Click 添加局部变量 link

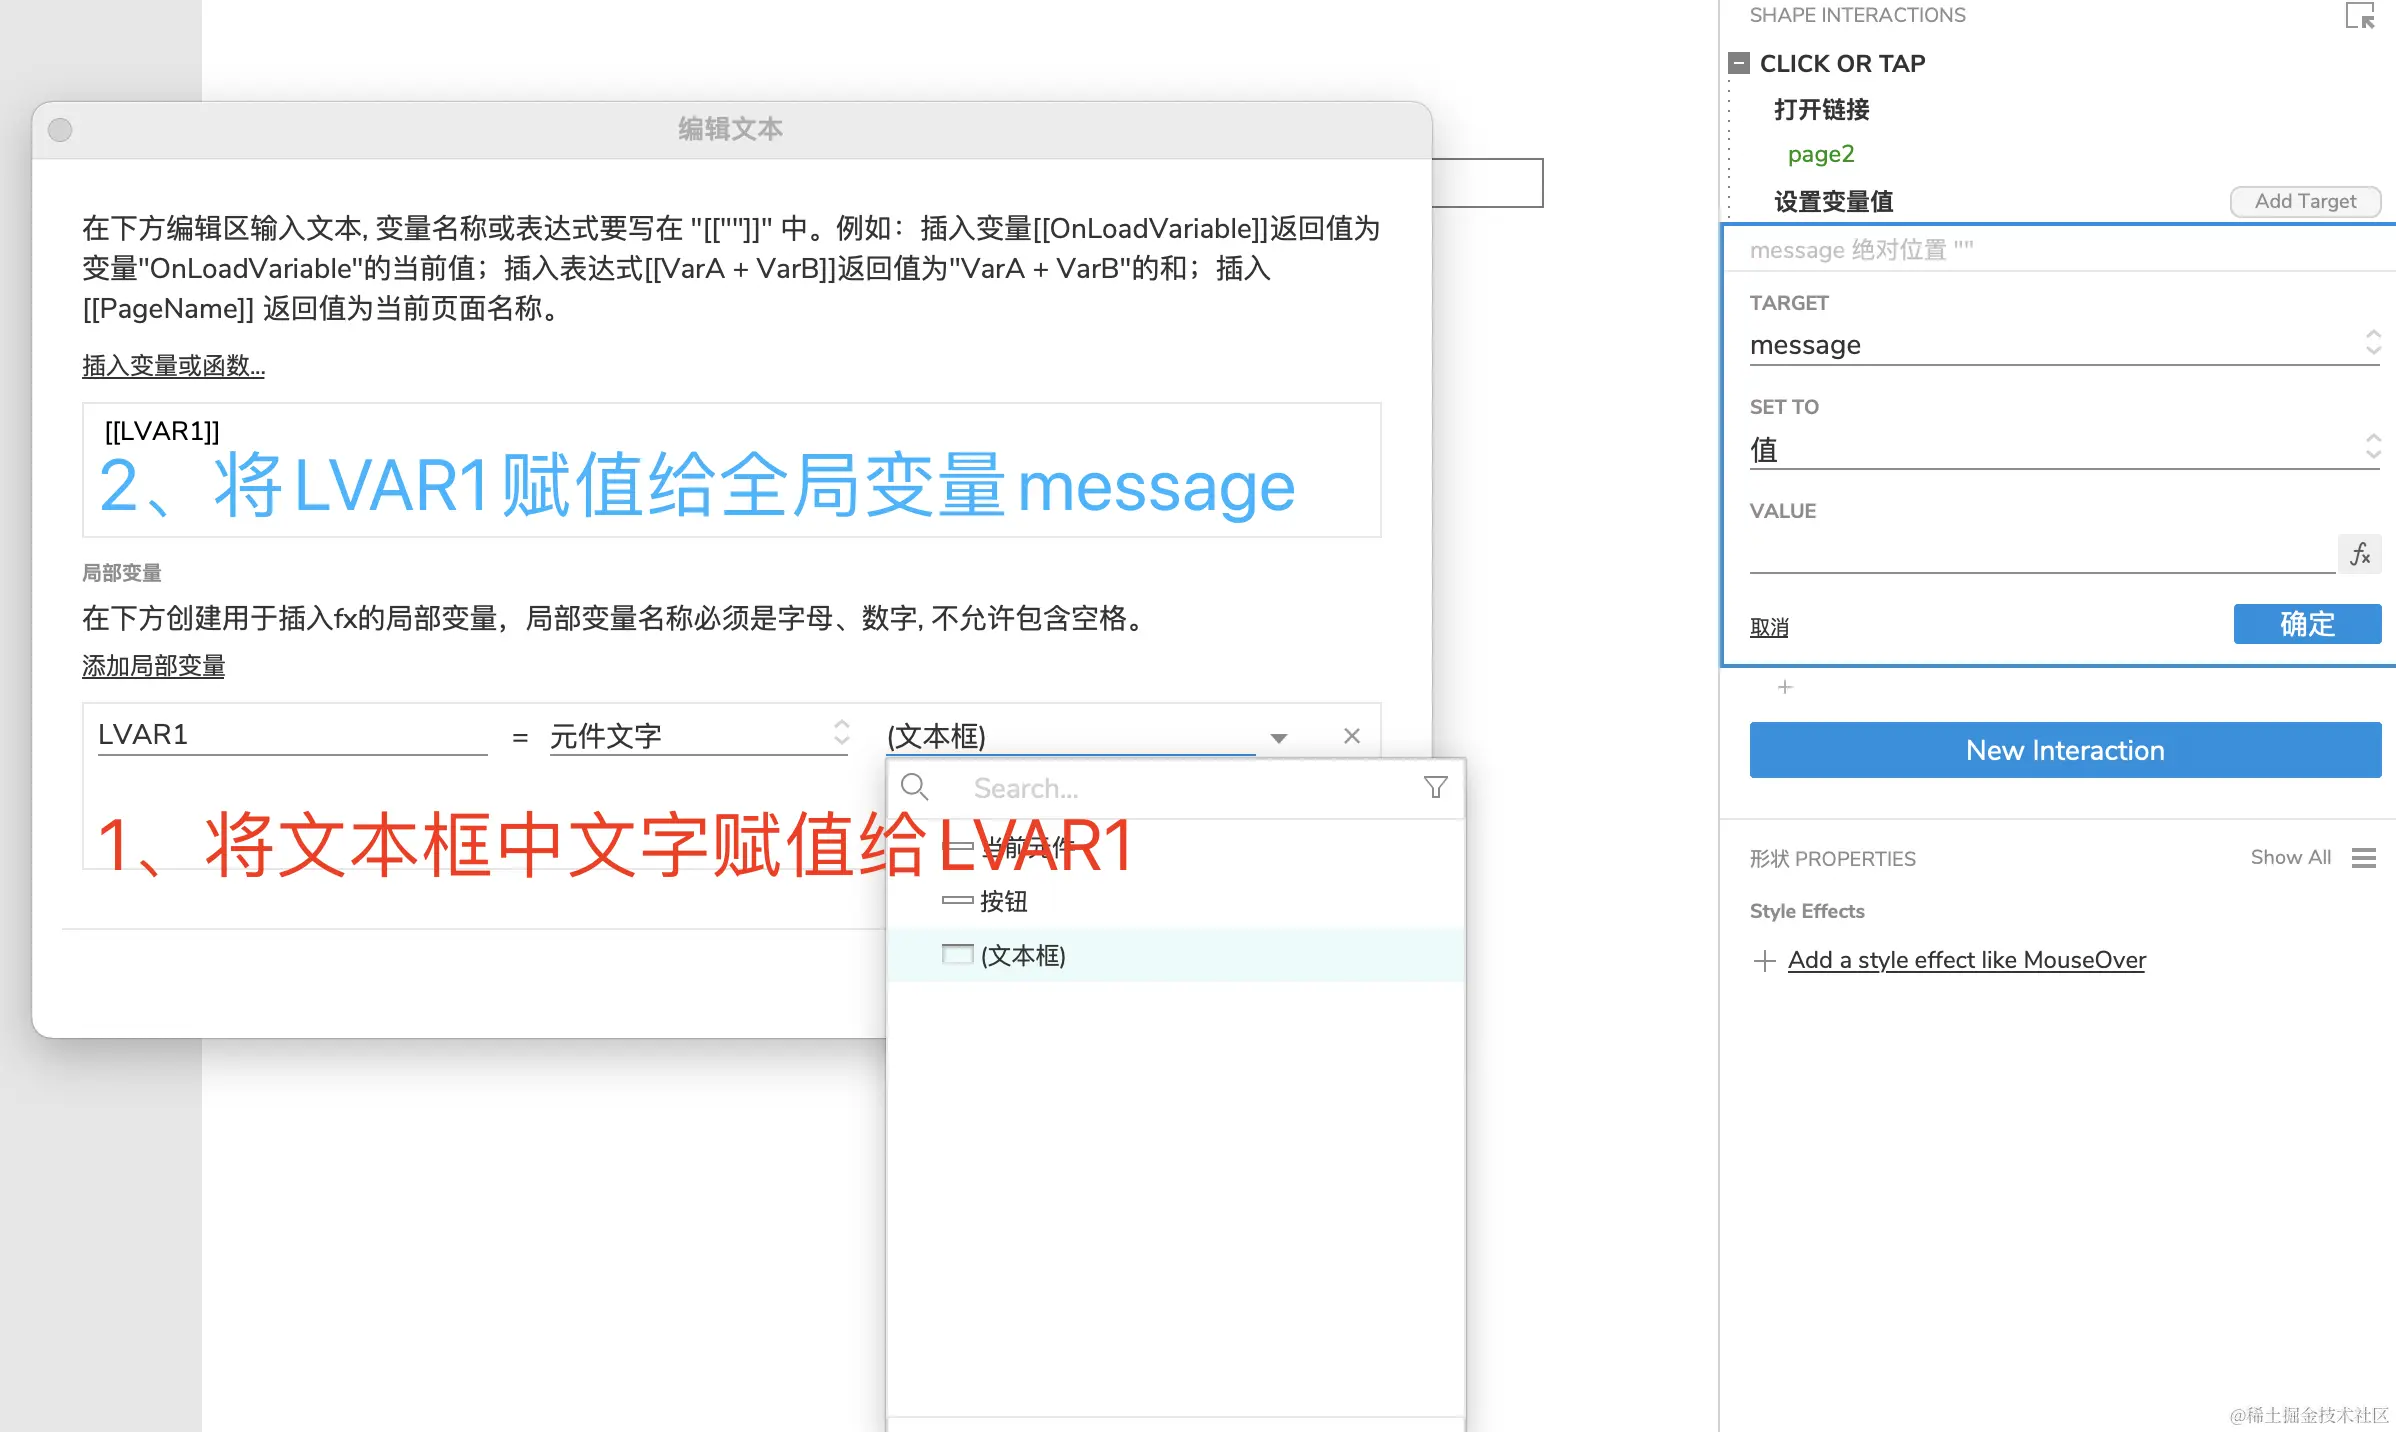(153, 666)
